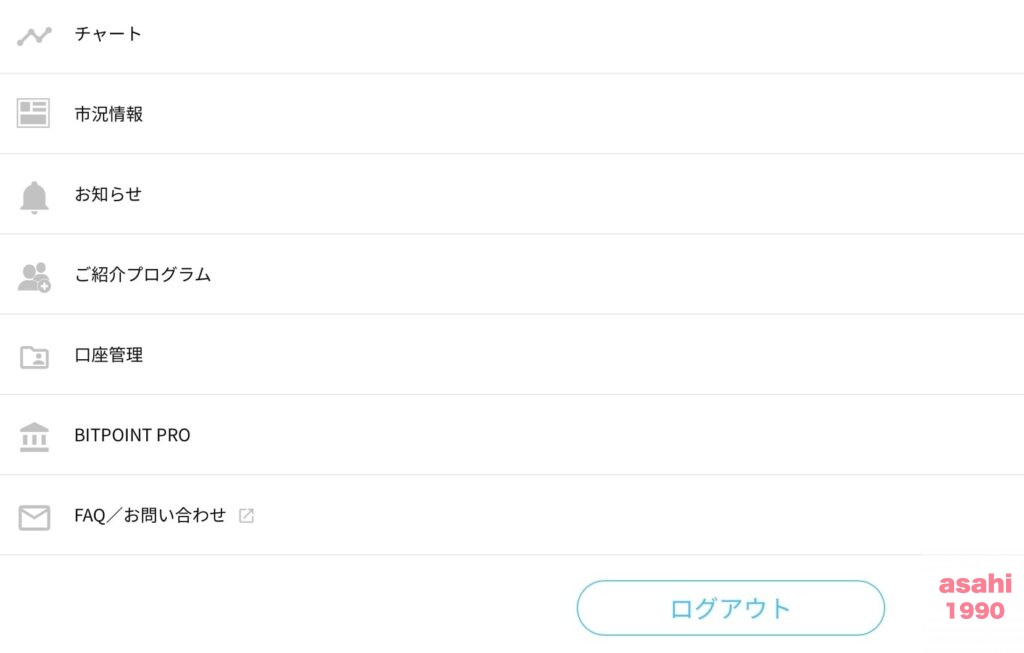1024x653 pixels.
Task: Click the FAQ envelope icon
Action: (x=34, y=518)
